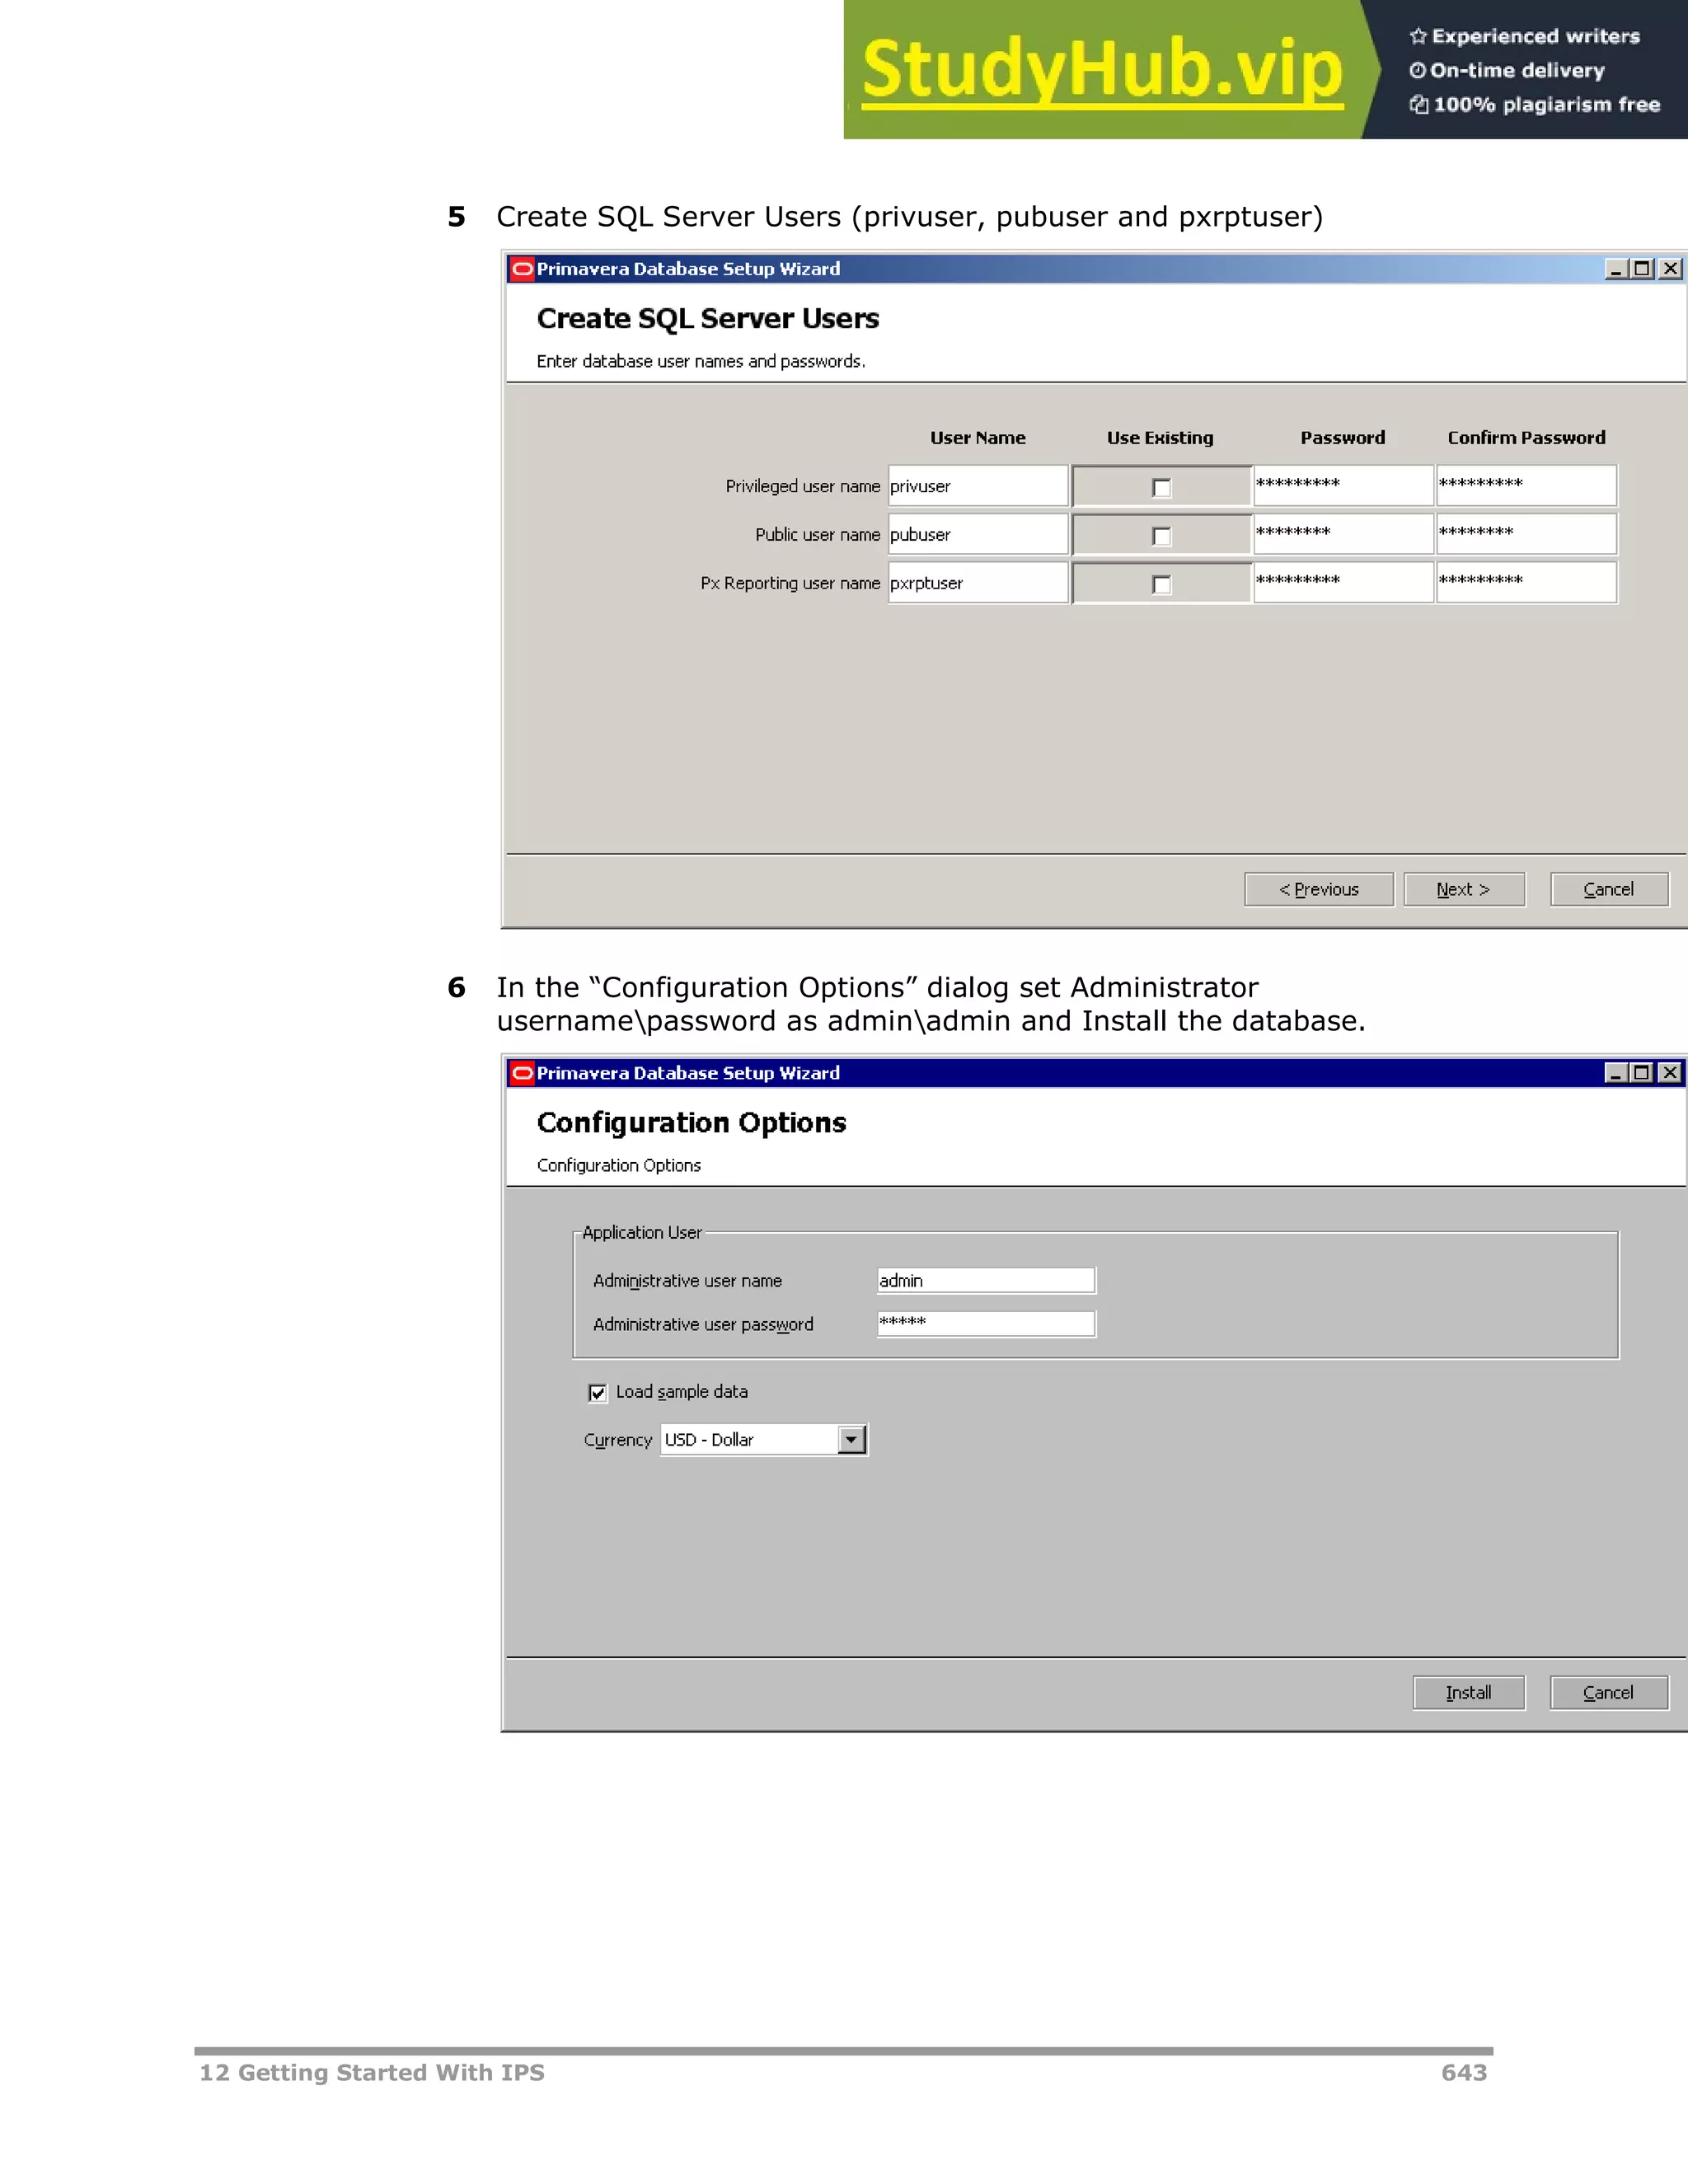The image size is (1688, 2184).
Task: Click Confirm Password field for pubuser
Action: (x=1526, y=534)
